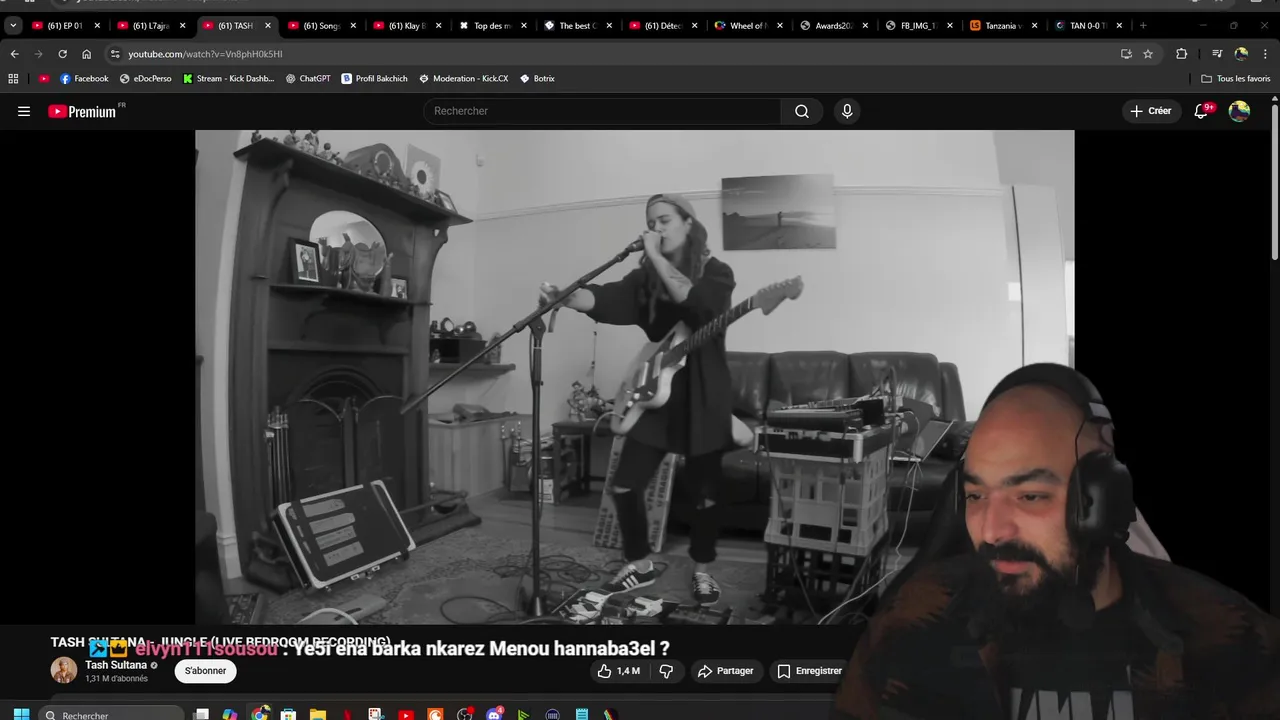Launch Chrome from the taskbar
Screen dimensions: 1280x720
[x=260, y=714]
